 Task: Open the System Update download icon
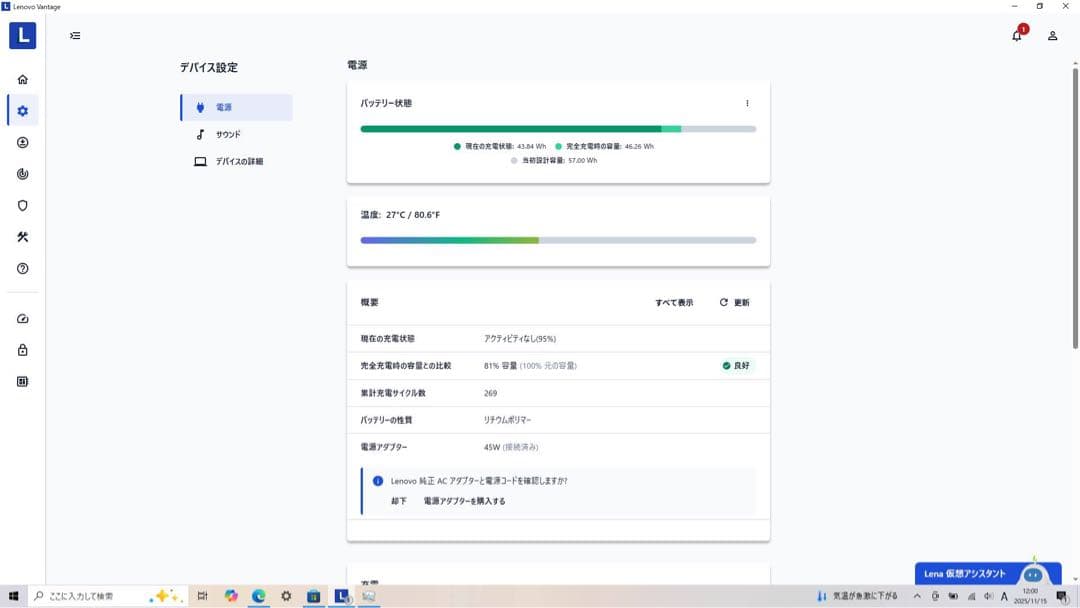click(22, 143)
